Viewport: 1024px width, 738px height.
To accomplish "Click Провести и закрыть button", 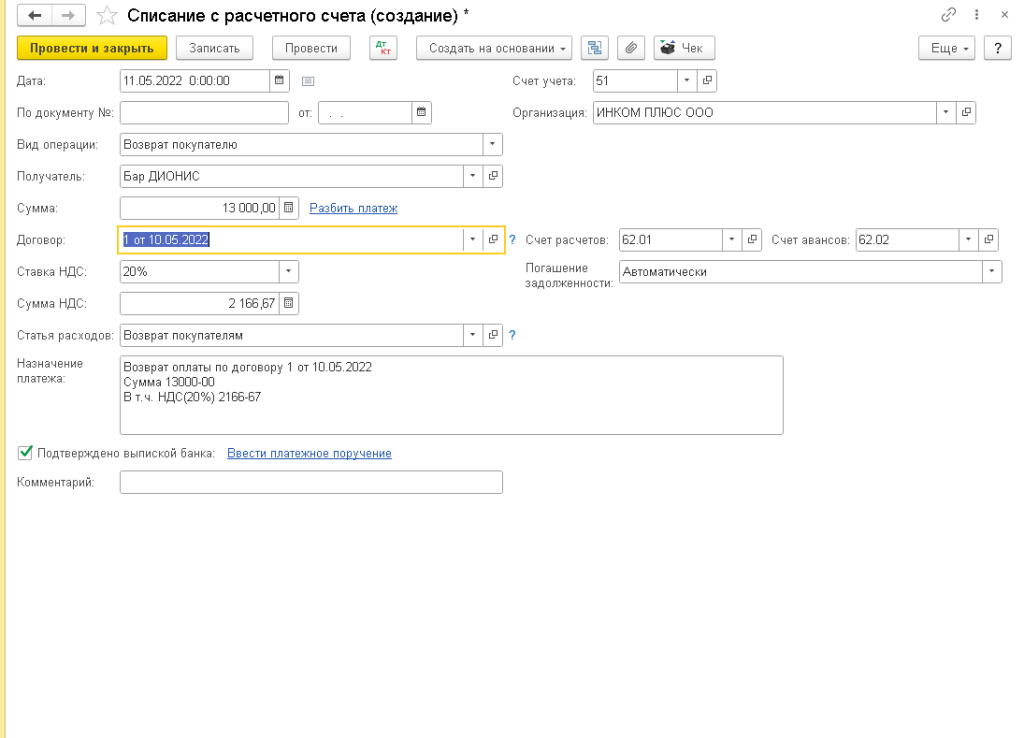I will 91,48.
